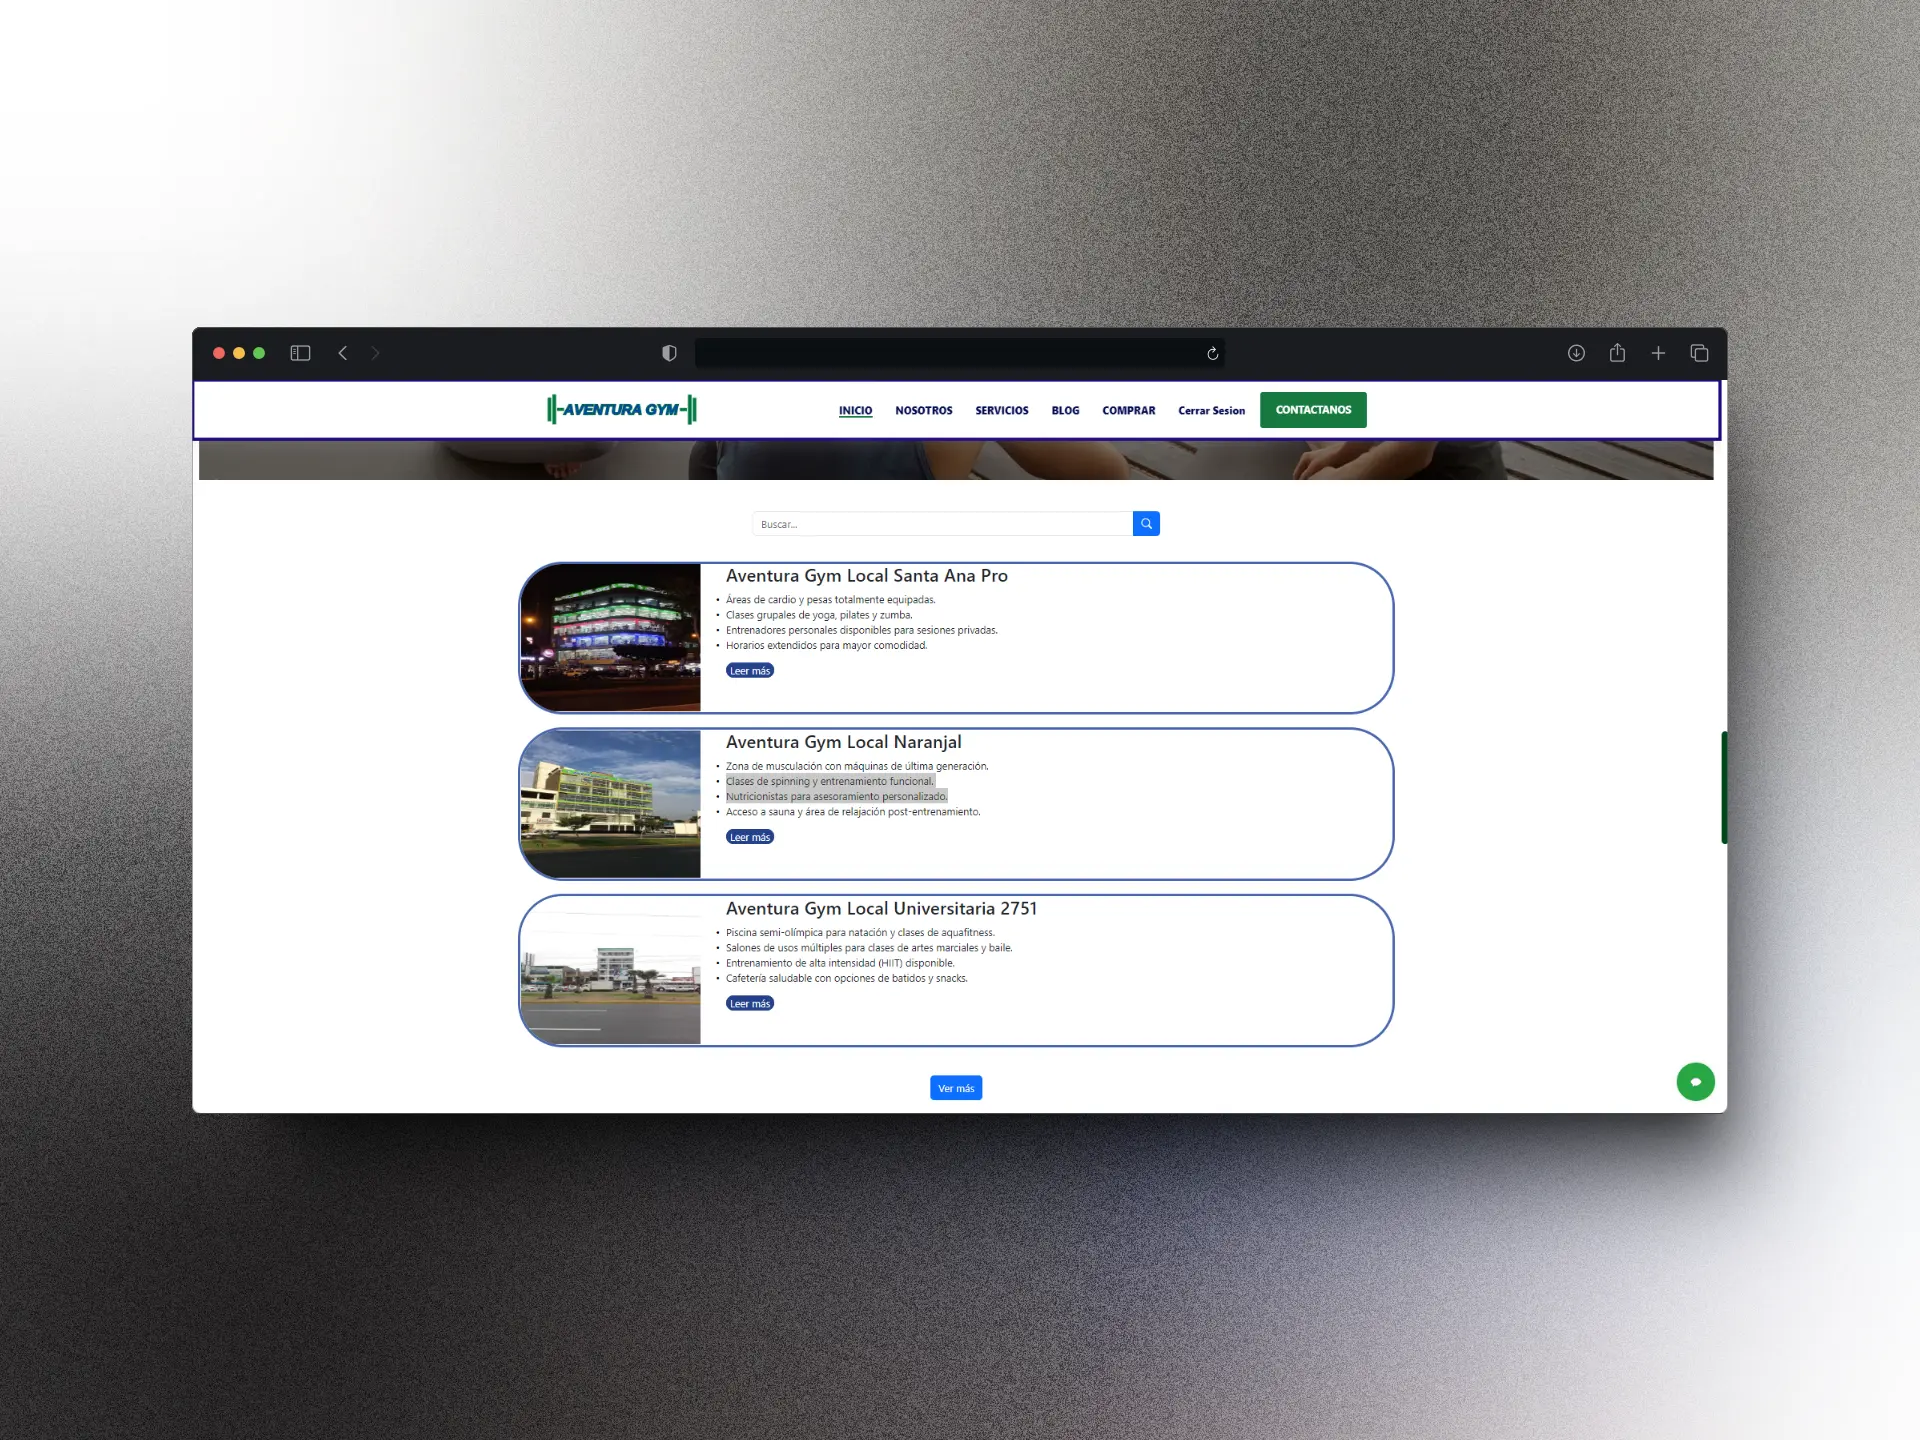Click the blue search magnifier button
This screenshot has width=1920, height=1440.
coord(1146,524)
